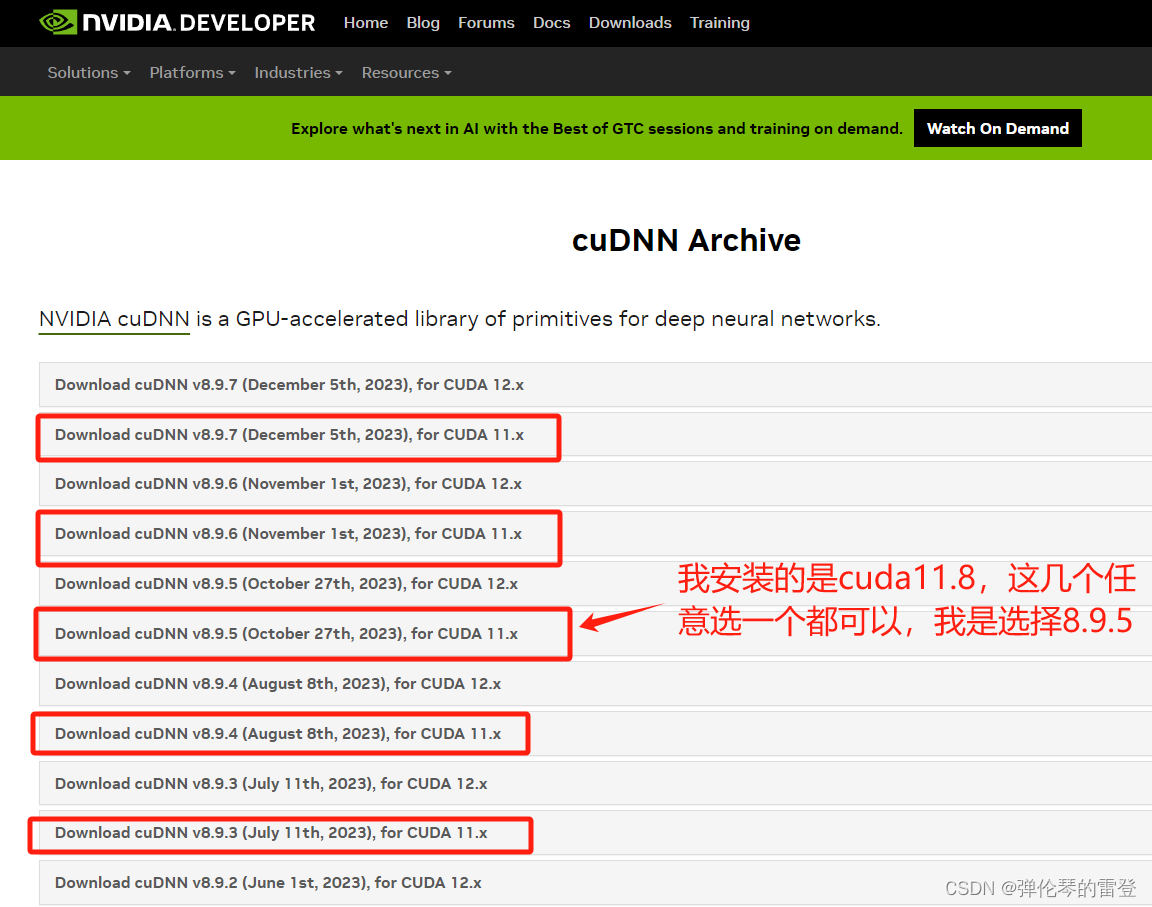Expand the Resources dropdown
Viewport: 1152px width, 907px height.
tap(406, 73)
